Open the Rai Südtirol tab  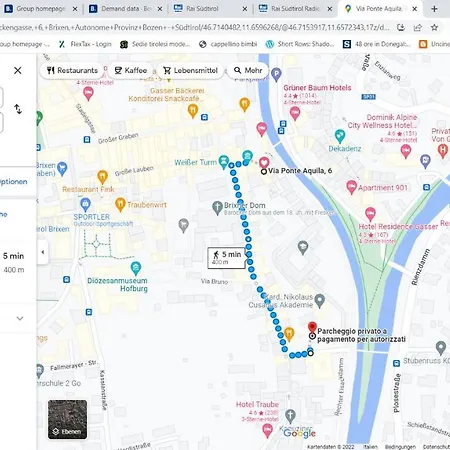click(x=202, y=9)
